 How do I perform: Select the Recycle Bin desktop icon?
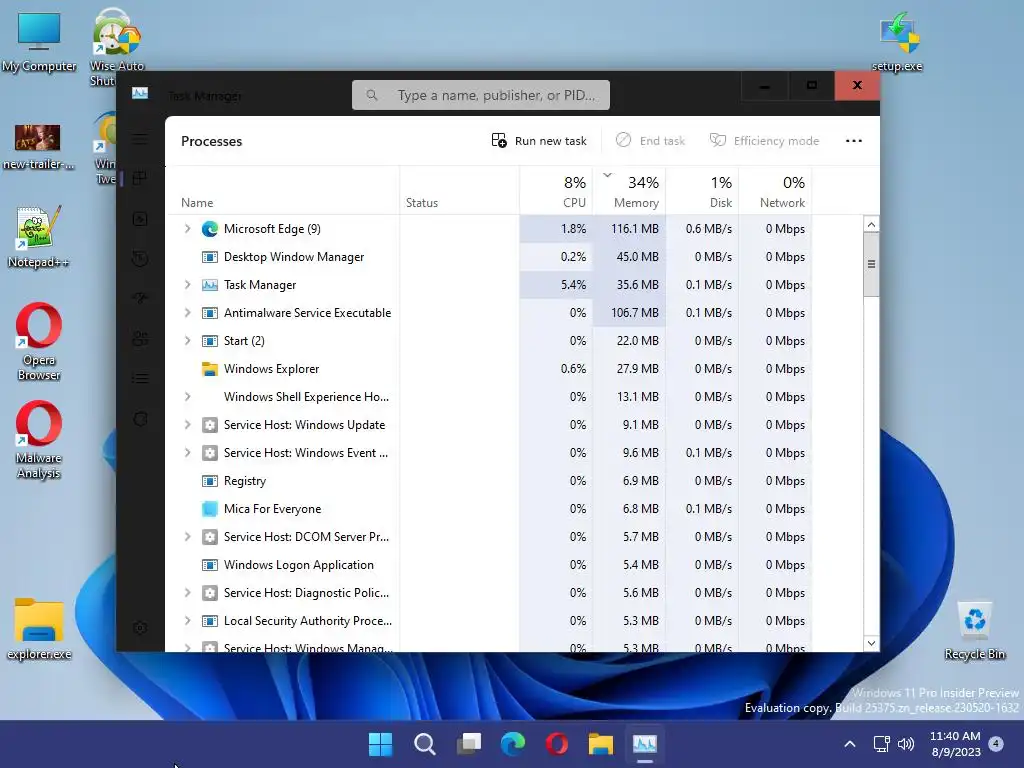pos(974,631)
